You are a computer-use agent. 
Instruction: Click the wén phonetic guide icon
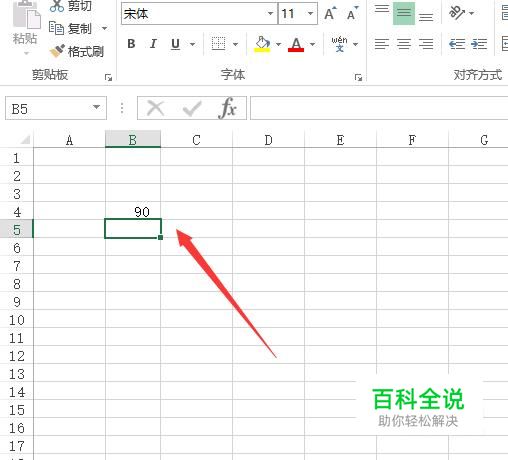click(x=339, y=44)
